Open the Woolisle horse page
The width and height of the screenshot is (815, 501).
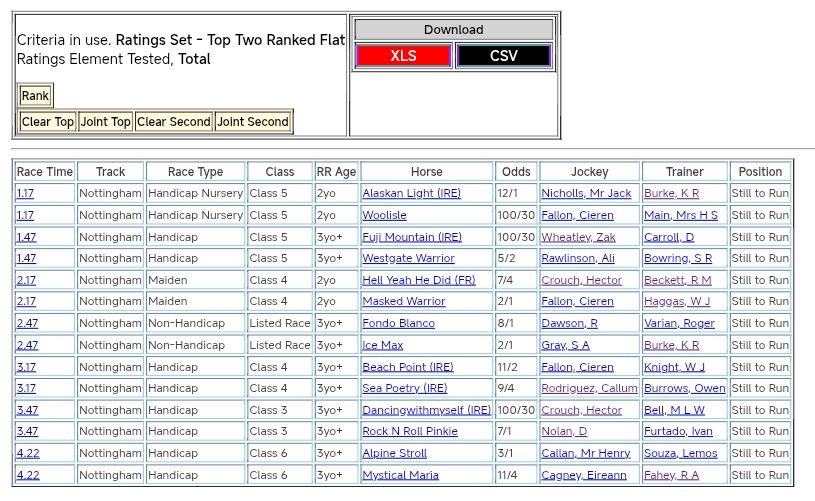(x=384, y=216)
